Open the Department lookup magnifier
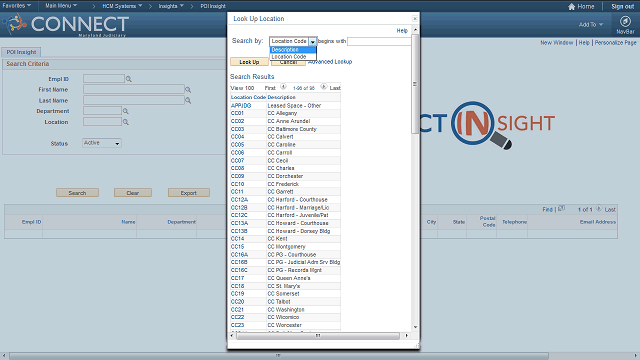The image size is (640, 360). click(126, 111)
